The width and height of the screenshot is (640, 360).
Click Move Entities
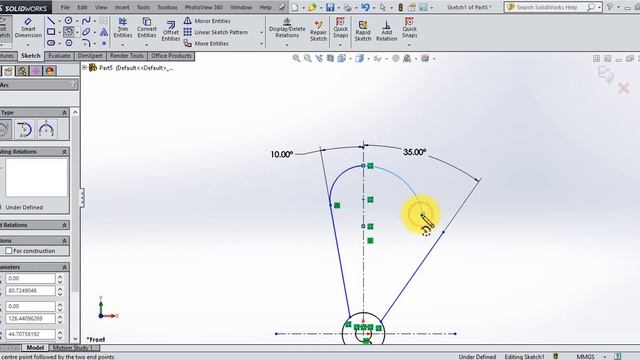(207, 43)
